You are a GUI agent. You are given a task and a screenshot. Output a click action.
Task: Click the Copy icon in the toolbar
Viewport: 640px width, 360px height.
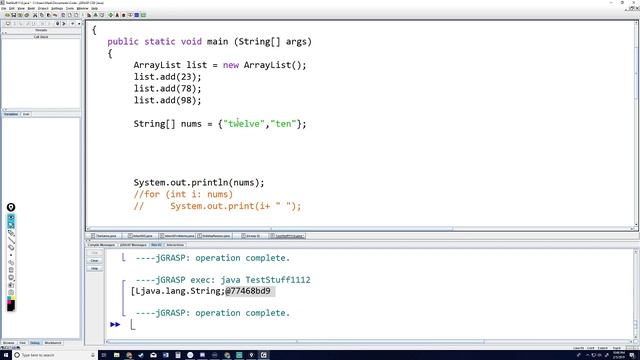[x=42, y=15]
